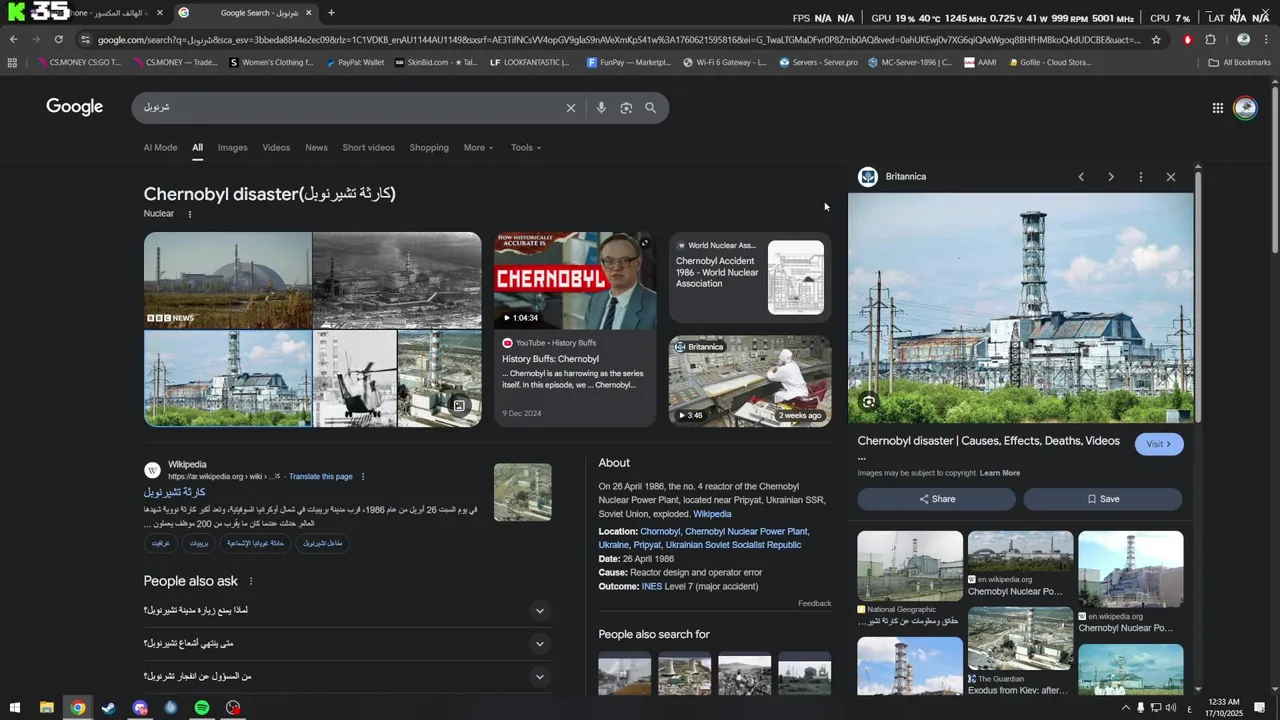
Task: Switch to AI Mode tab
Action: (160, 148)
